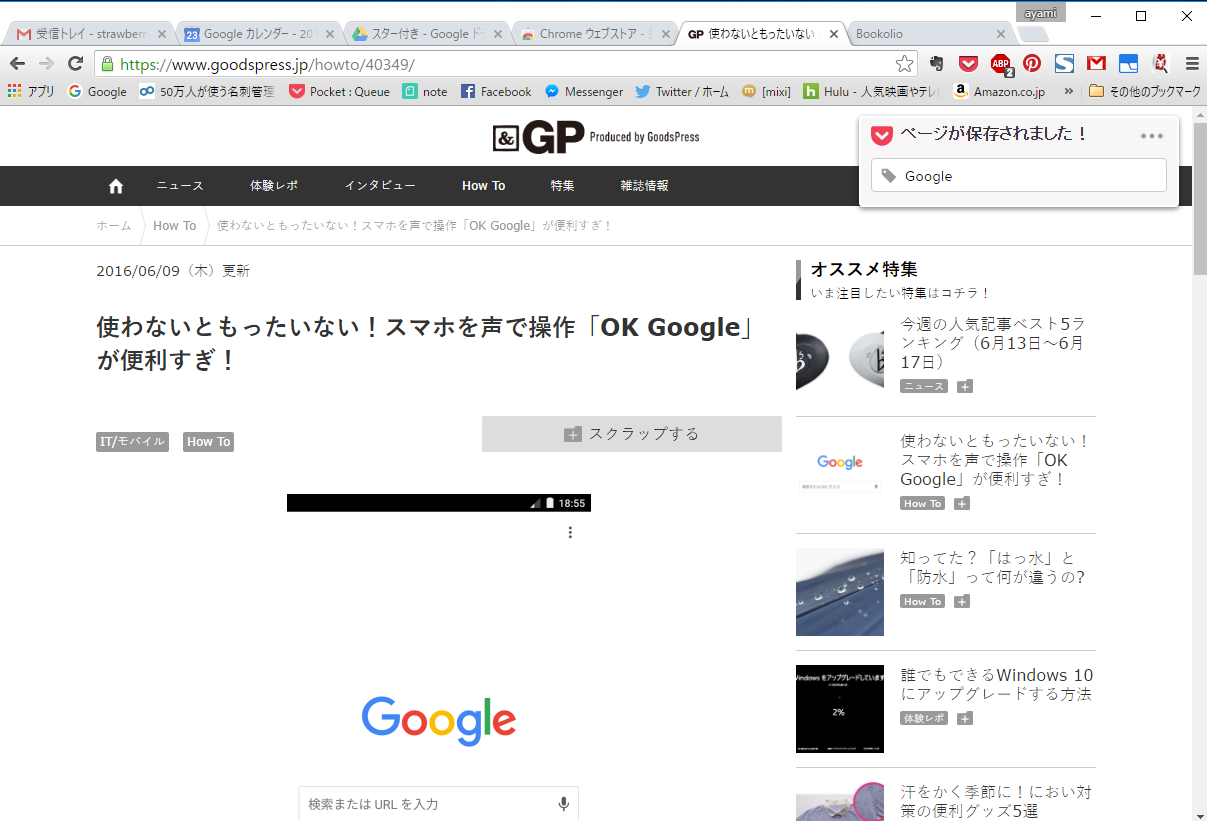Click the Pocket extension icon in toolbar
The width and height of the screenshot is (1207, 821).
point(968,64)
